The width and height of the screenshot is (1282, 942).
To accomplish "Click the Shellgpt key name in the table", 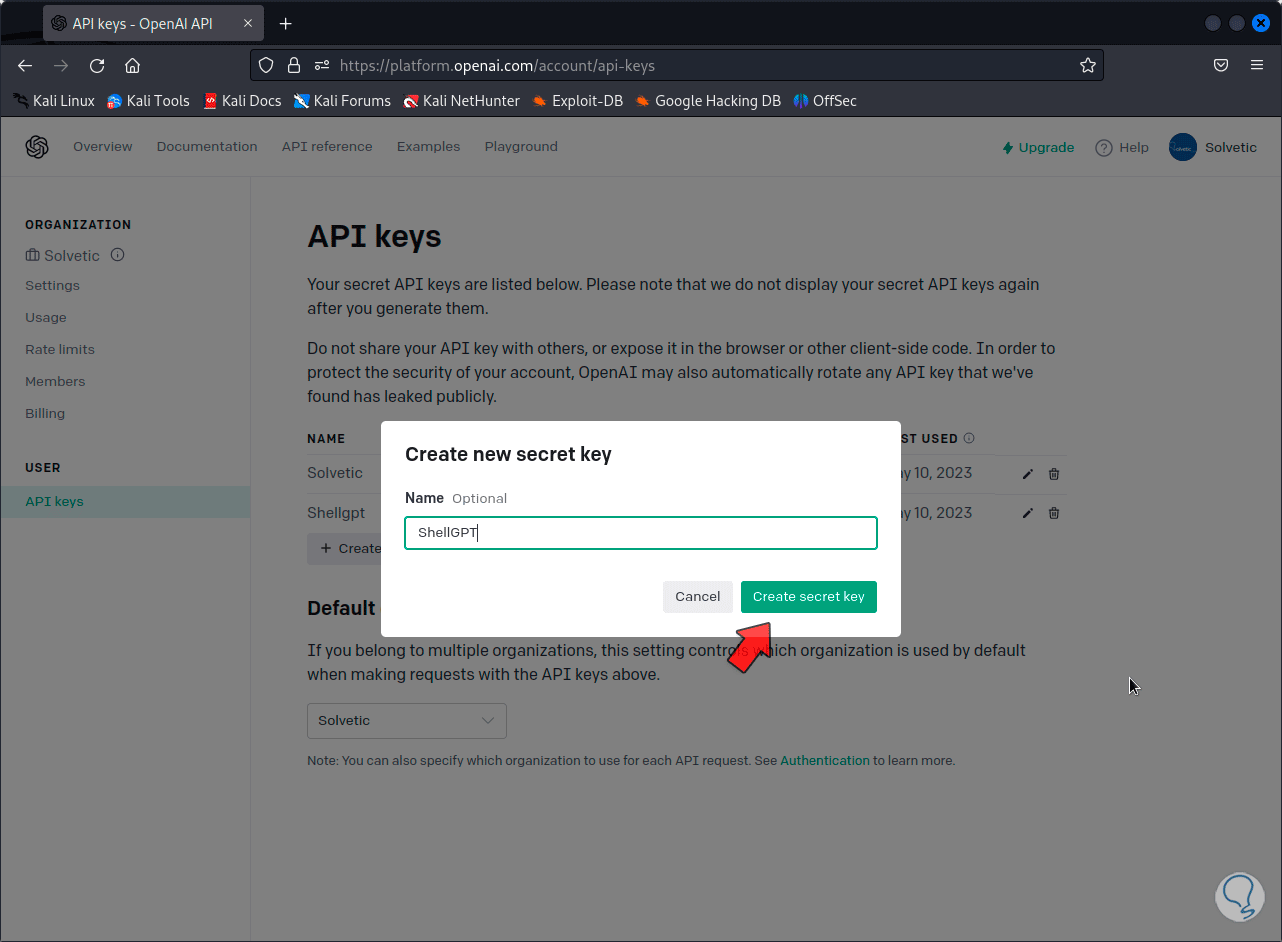I will tap(336, 513).
